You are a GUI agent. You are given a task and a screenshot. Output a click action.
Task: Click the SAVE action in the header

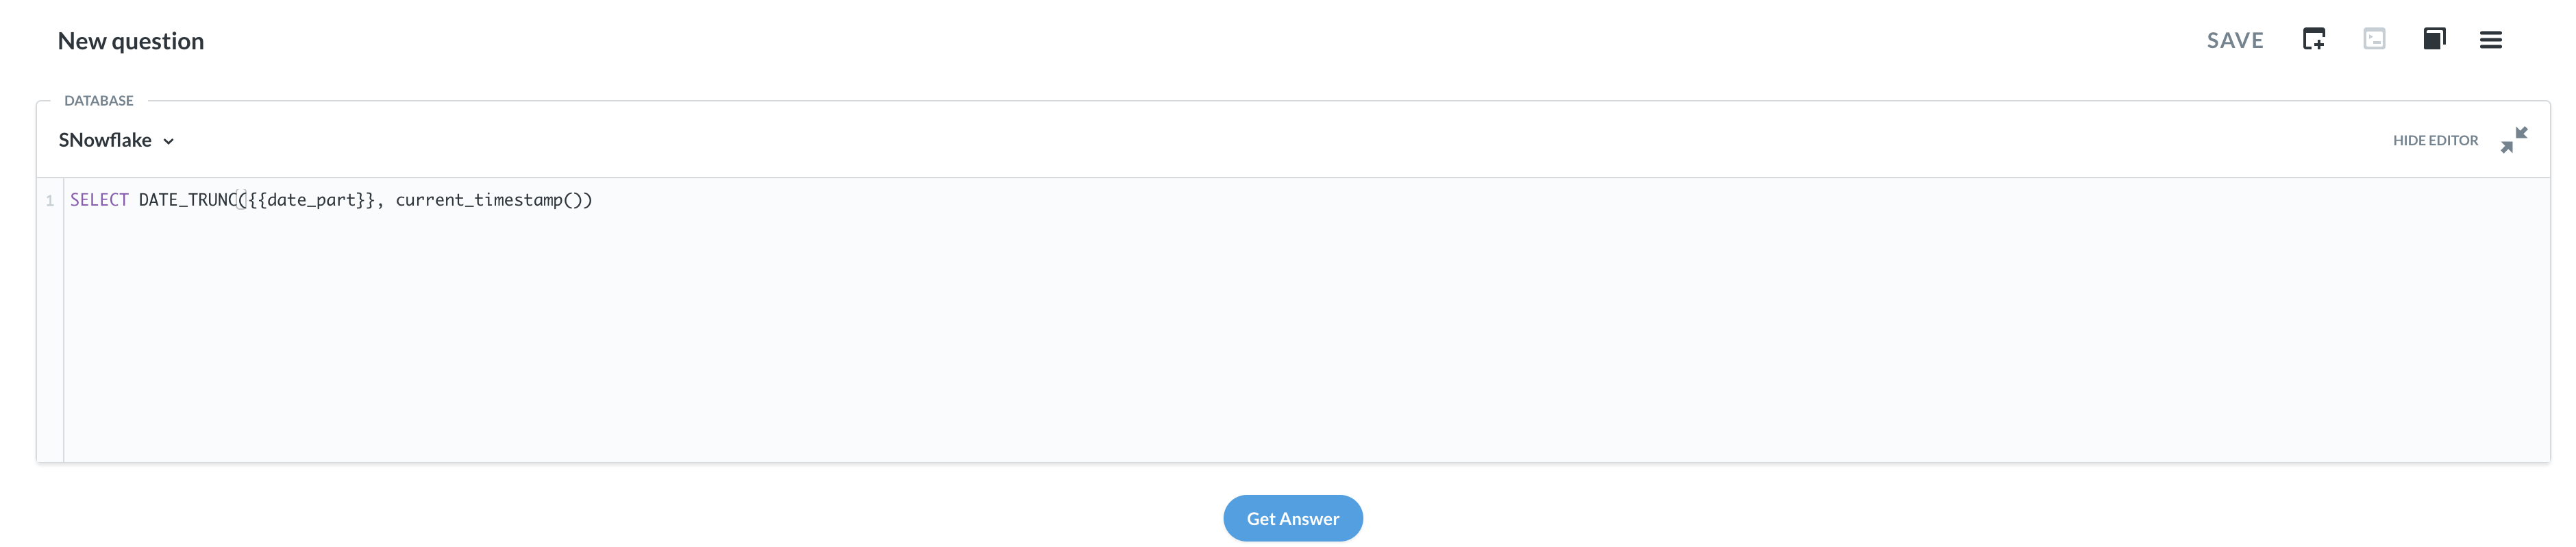tap(2235, 40)
